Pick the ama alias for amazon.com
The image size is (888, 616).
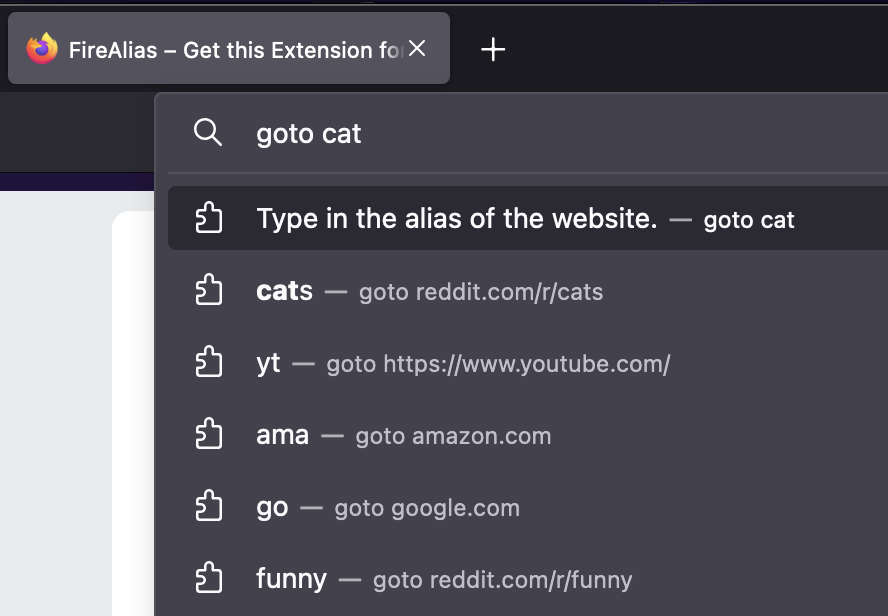point(528,434)
